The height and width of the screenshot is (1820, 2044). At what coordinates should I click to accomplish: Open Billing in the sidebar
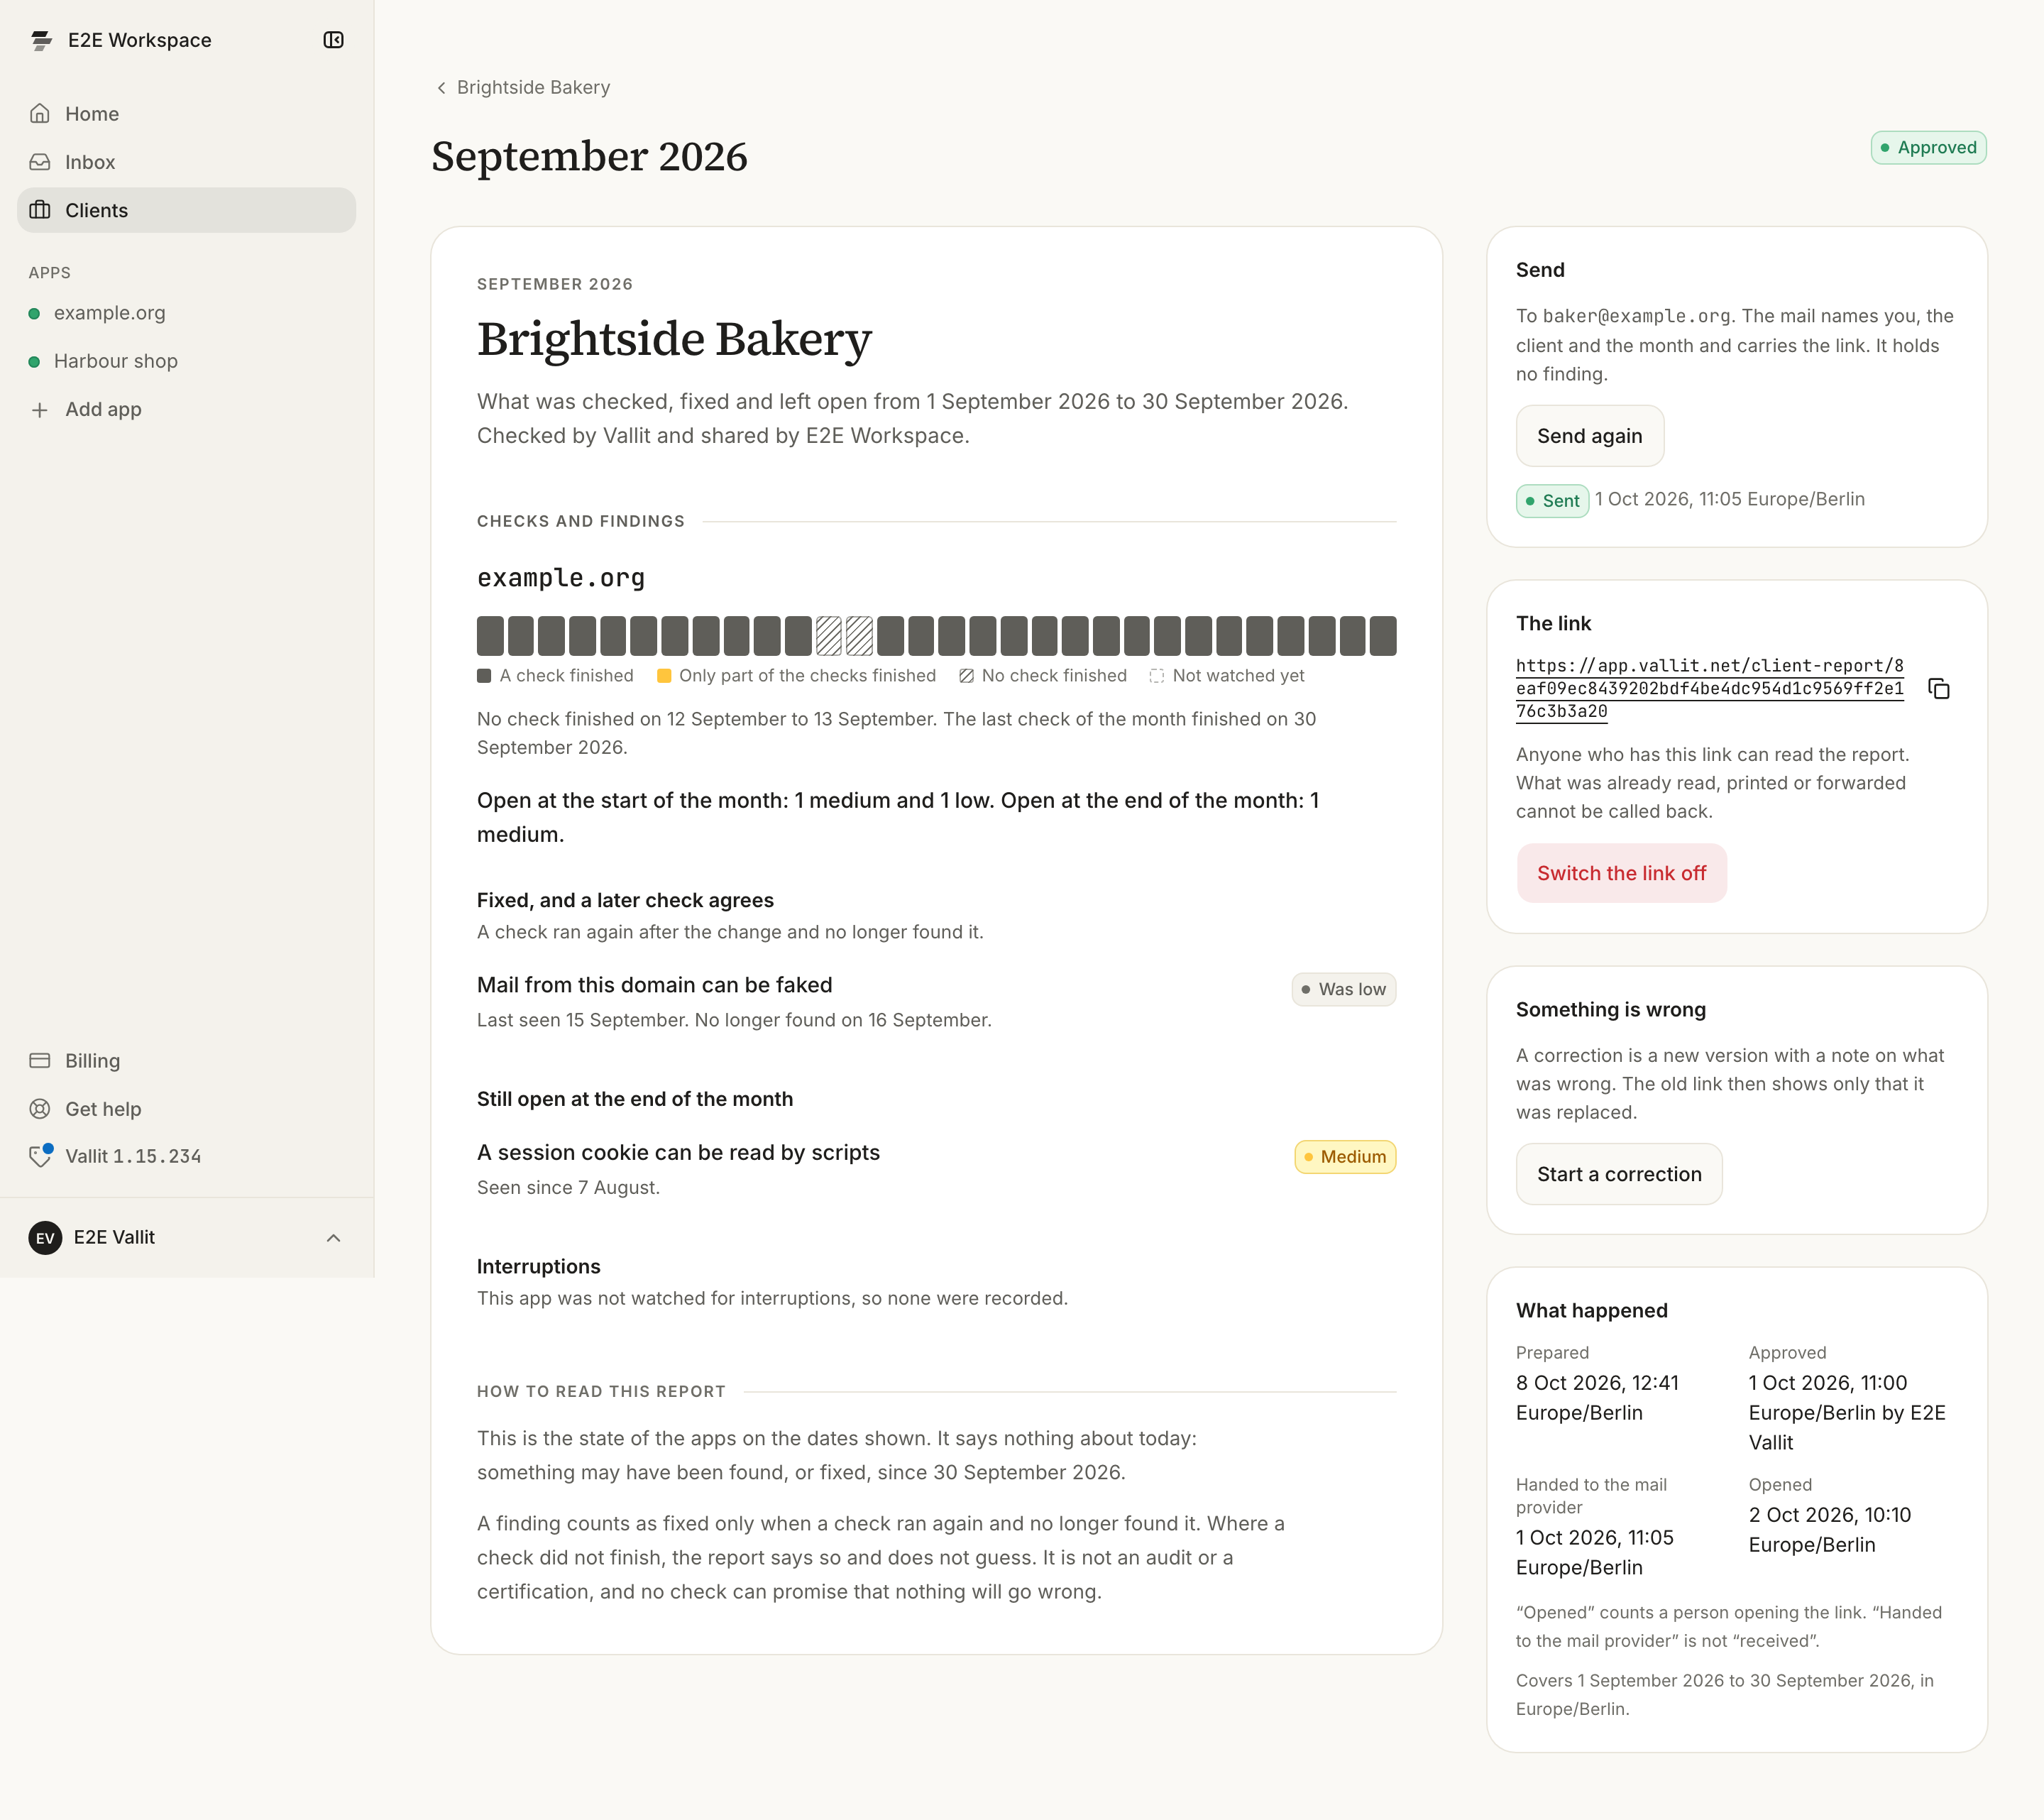(x=186, y=1061)
